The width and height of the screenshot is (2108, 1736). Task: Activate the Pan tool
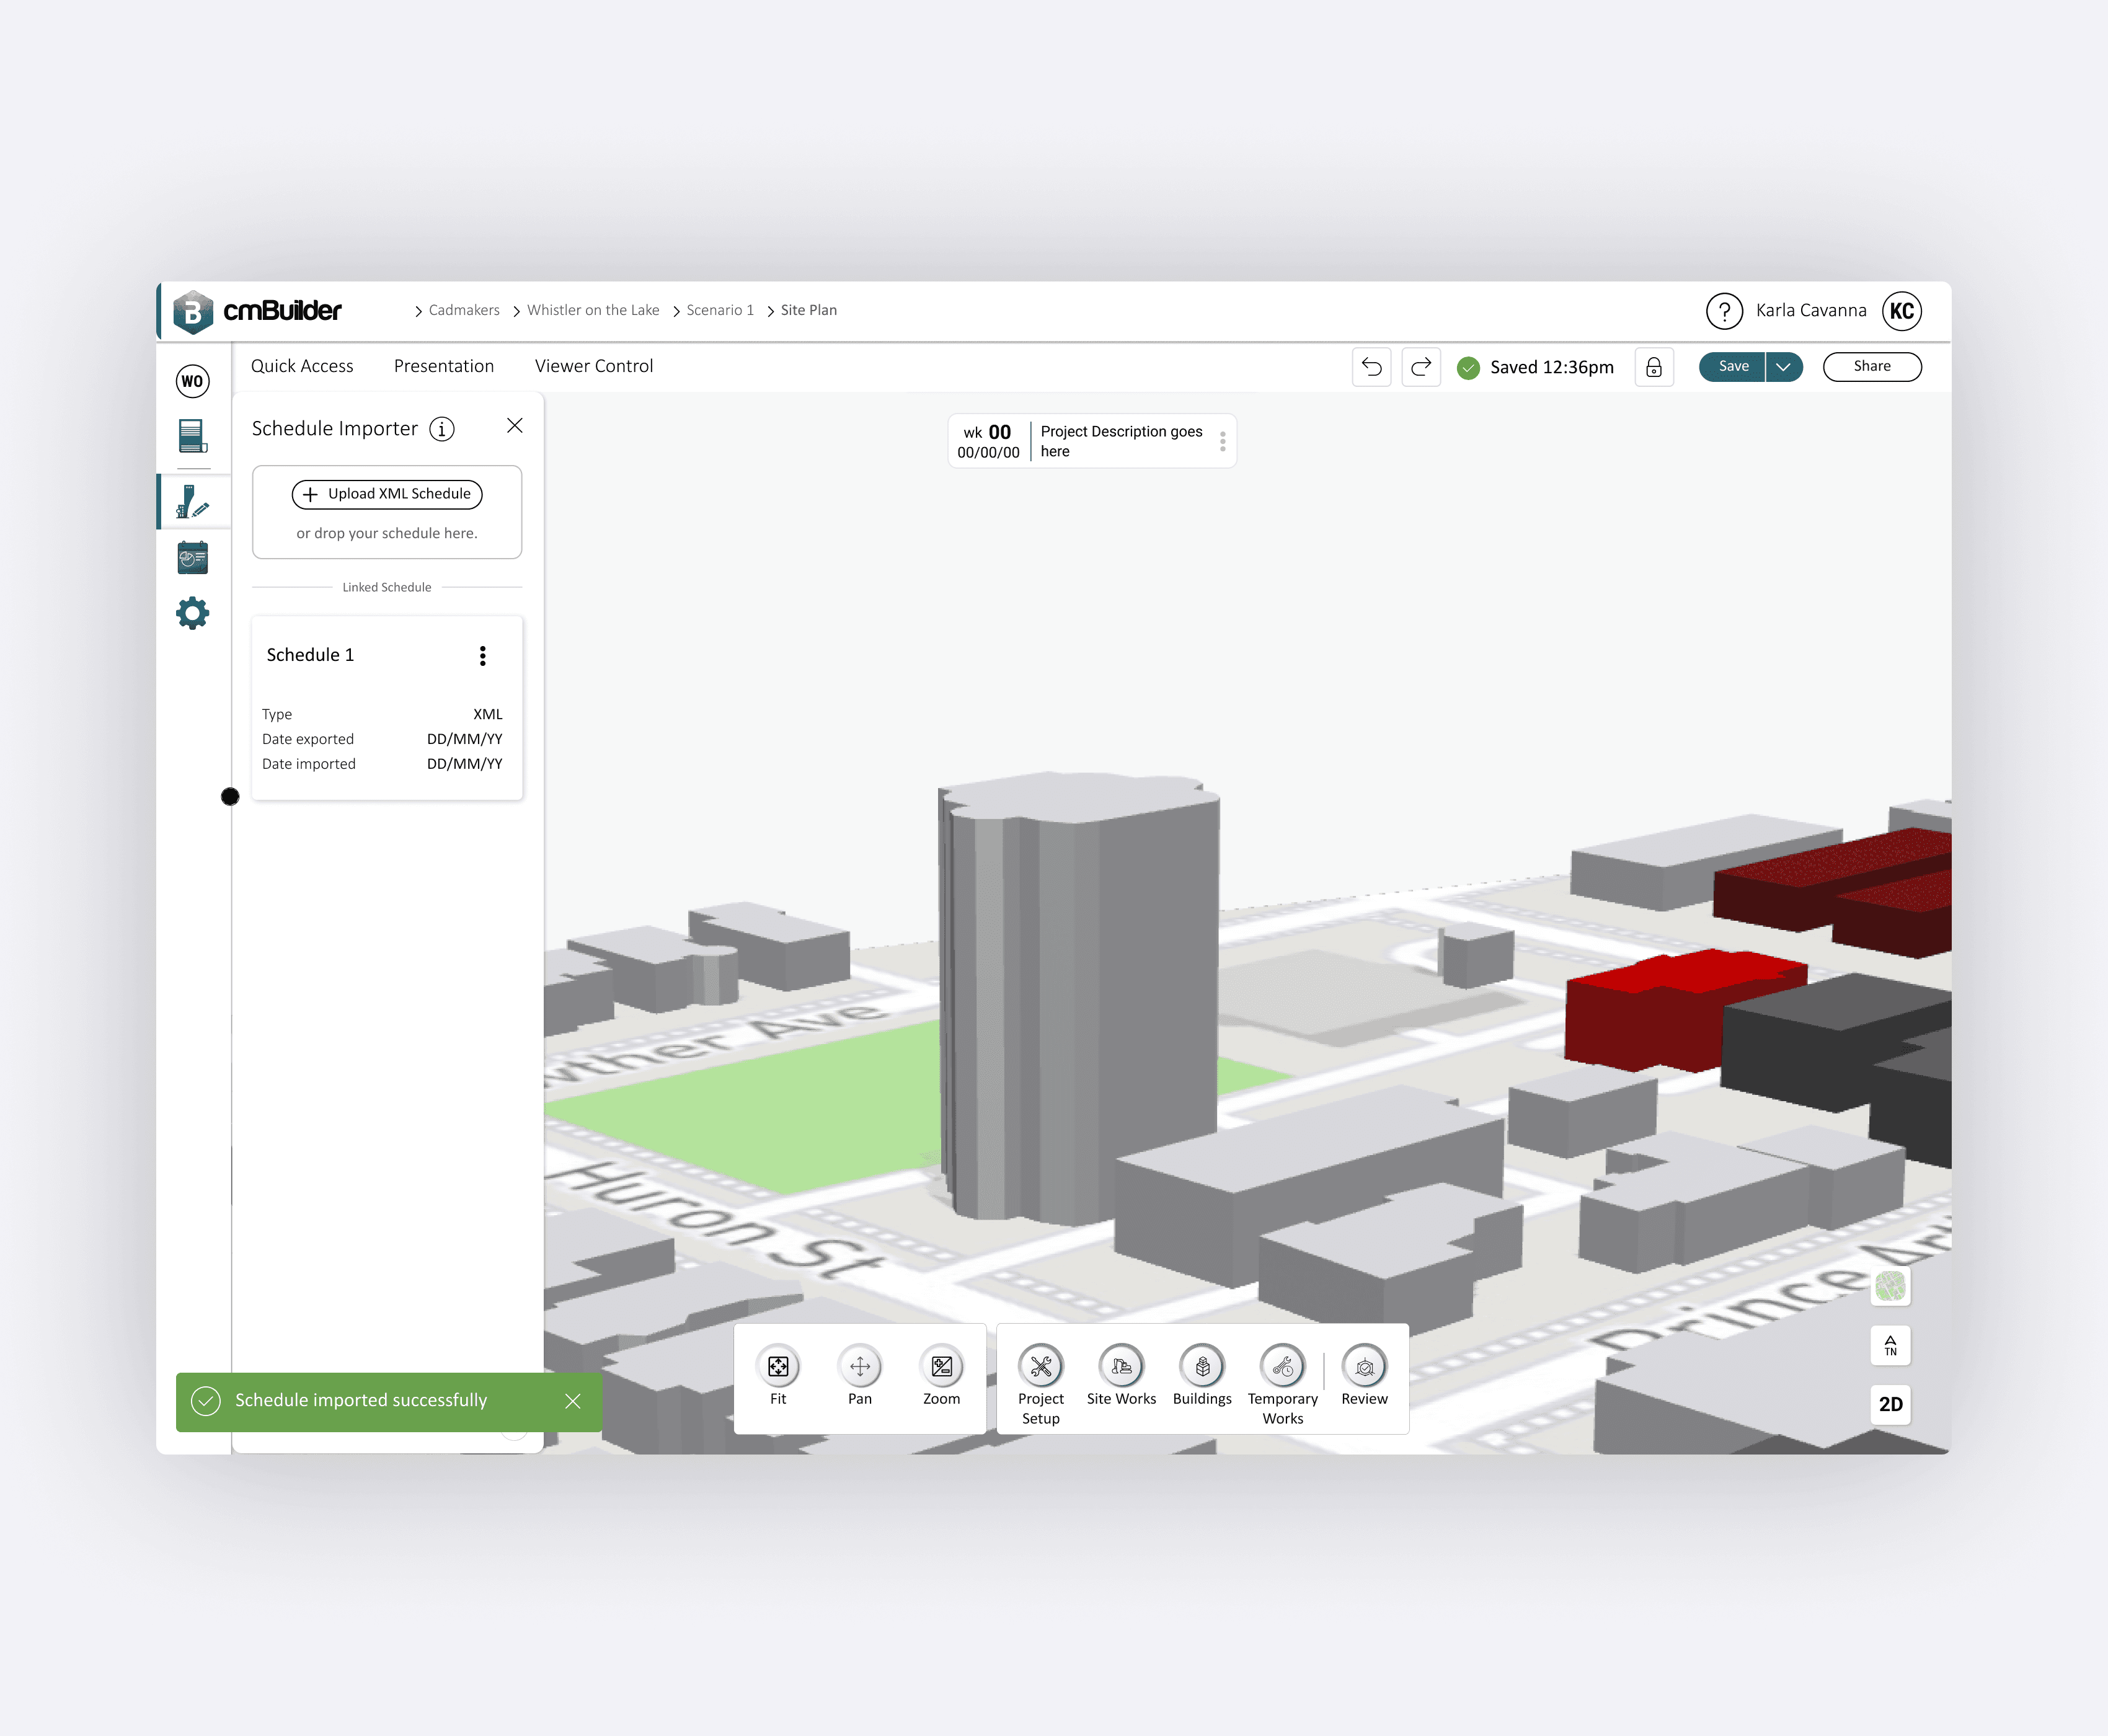(859, 1367)
